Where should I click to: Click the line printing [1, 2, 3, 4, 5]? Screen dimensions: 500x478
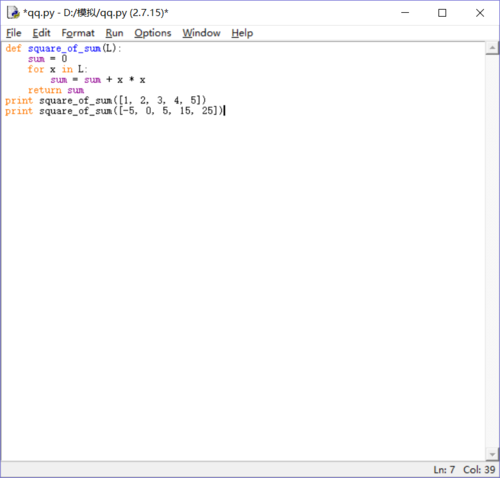click(106, 101)
